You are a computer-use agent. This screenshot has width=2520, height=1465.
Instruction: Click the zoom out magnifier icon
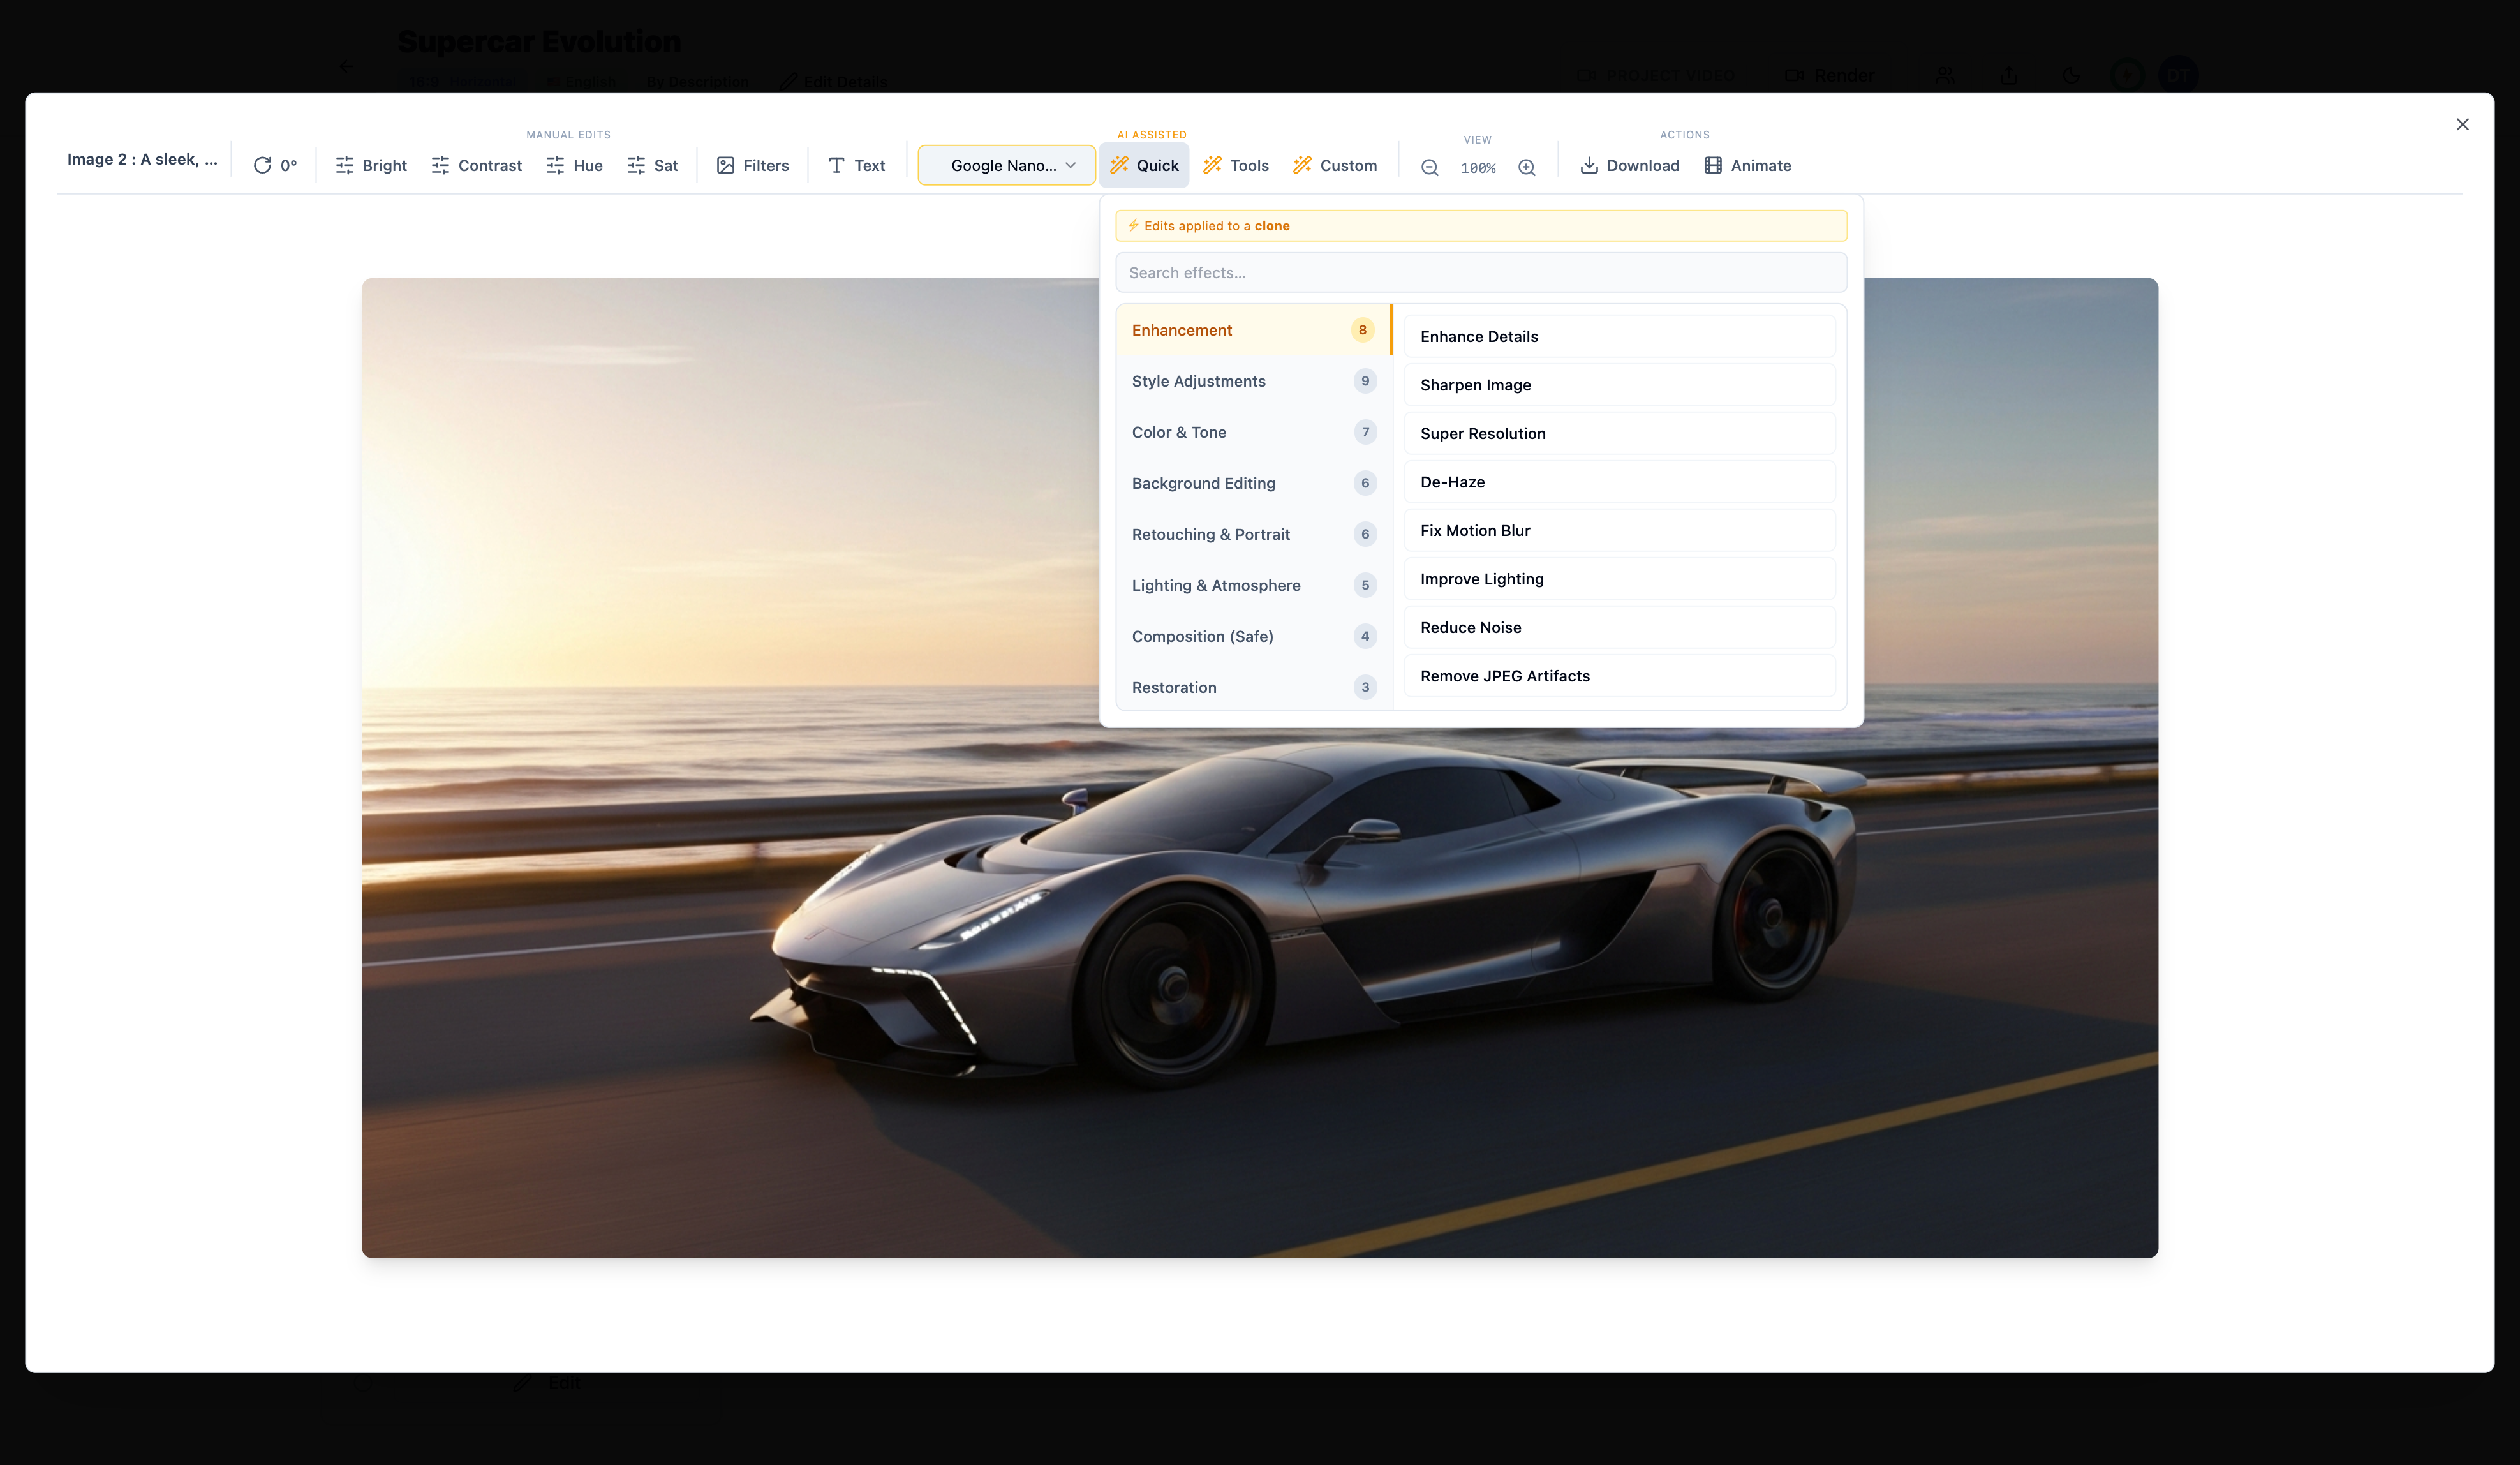pos(1429,167)
